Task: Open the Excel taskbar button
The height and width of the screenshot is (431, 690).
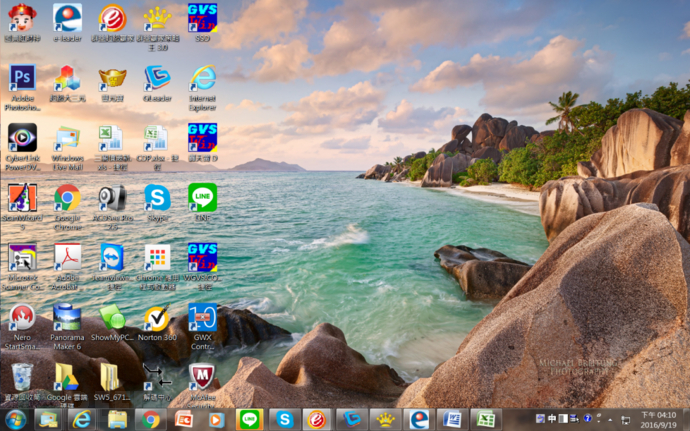Action: 485,419
